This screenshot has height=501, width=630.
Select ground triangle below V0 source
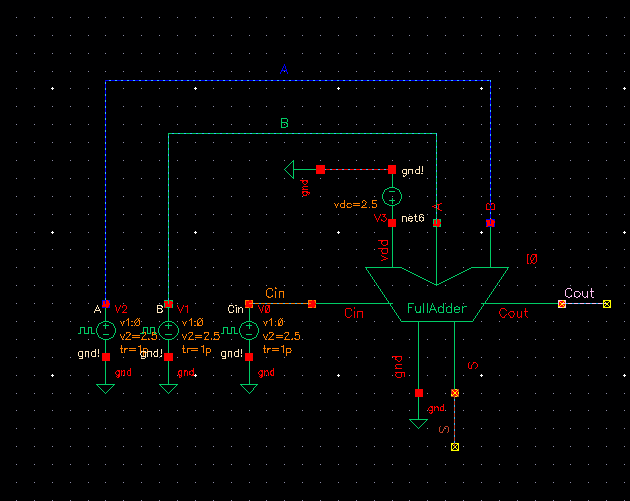click(249, 389)
